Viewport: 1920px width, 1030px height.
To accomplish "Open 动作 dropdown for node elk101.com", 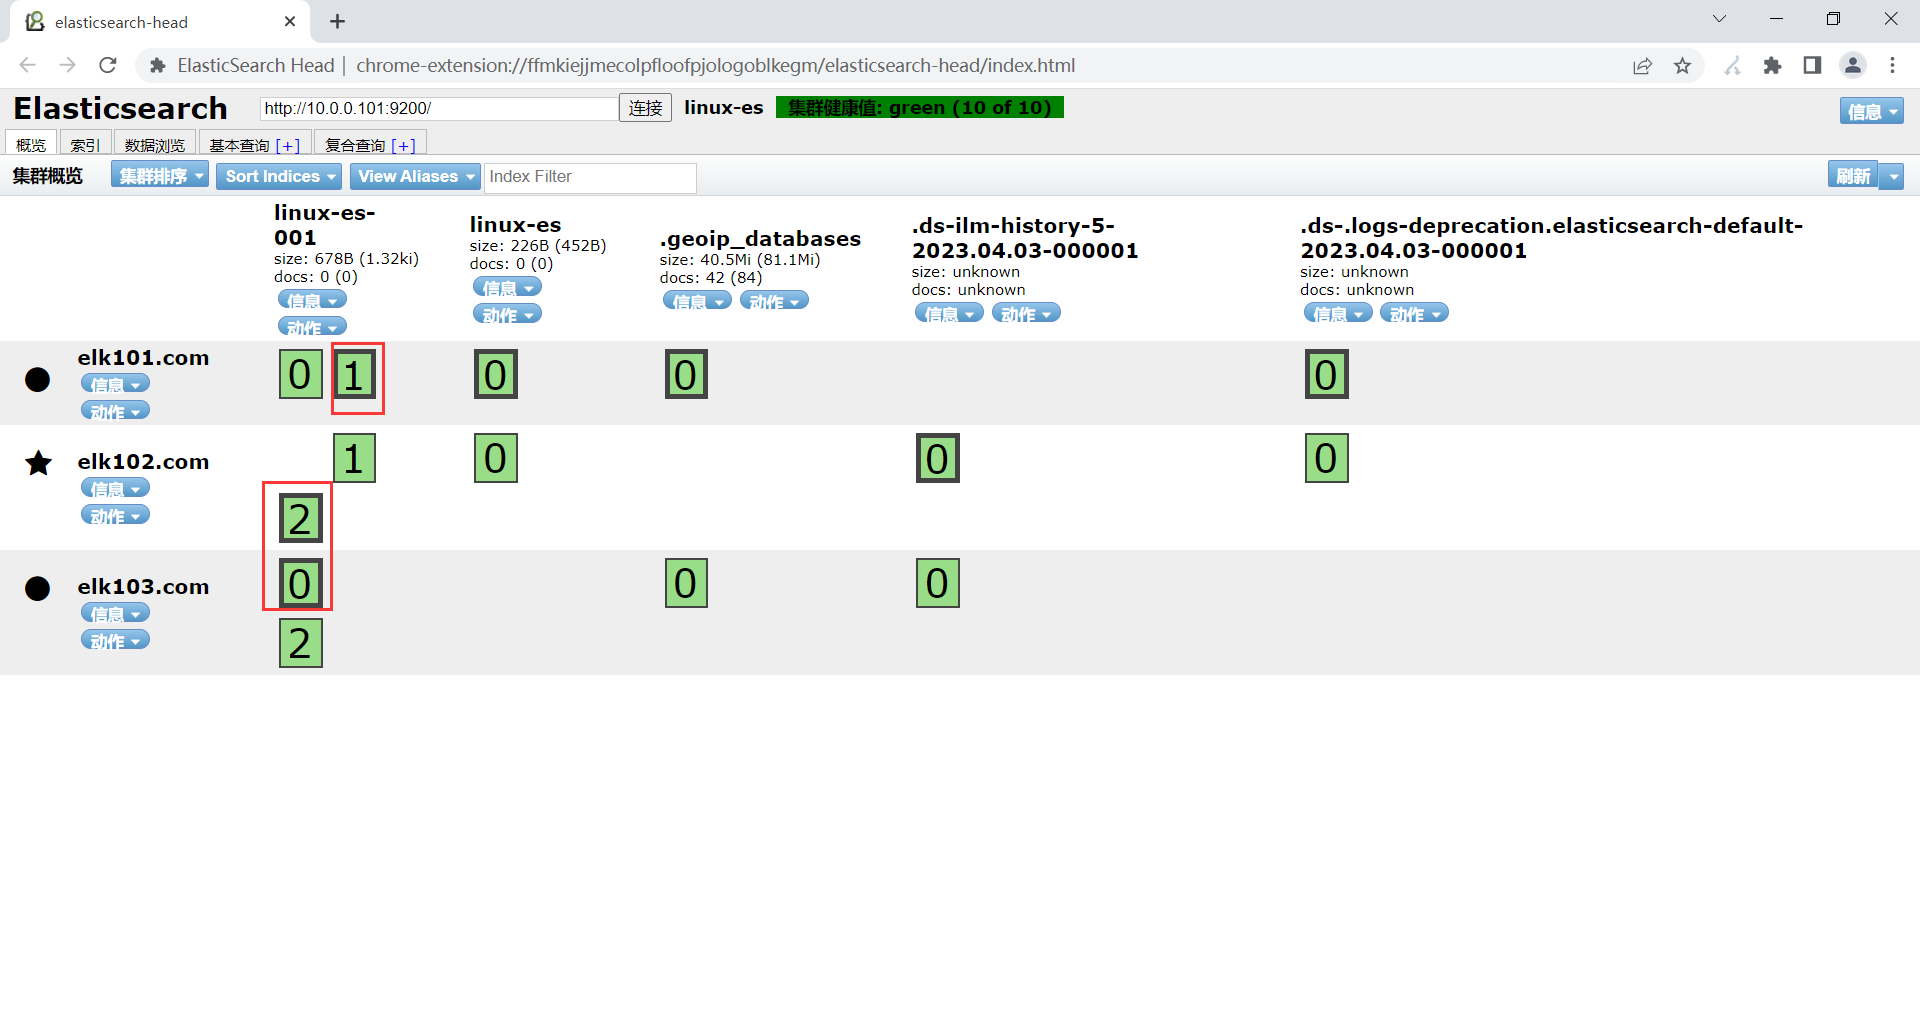I will click(115, 411).
